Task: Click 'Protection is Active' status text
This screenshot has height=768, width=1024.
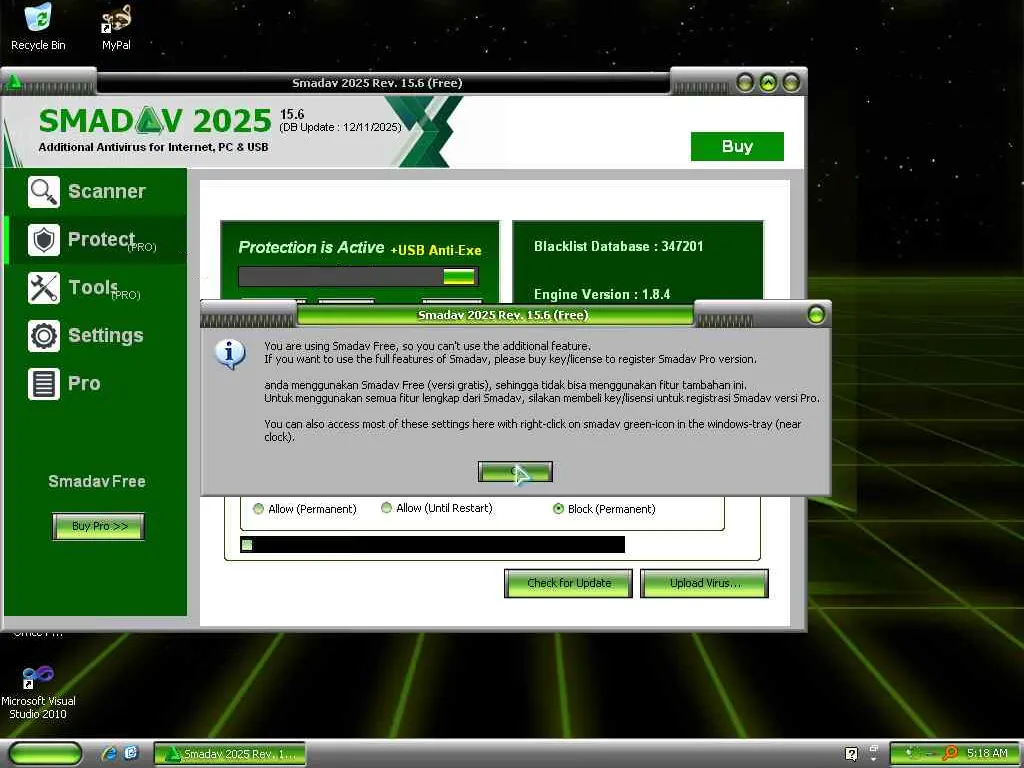Action: pyautogui.click(x=311, y=248)
